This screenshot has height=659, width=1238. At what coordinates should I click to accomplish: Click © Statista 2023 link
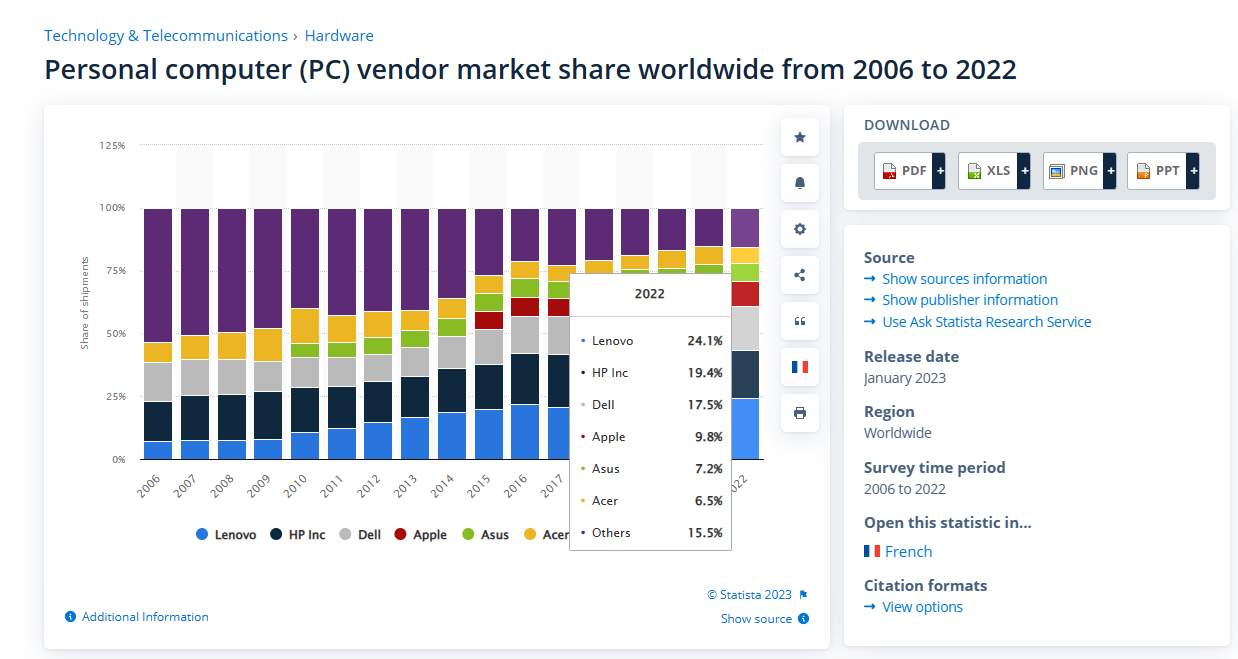749,595
